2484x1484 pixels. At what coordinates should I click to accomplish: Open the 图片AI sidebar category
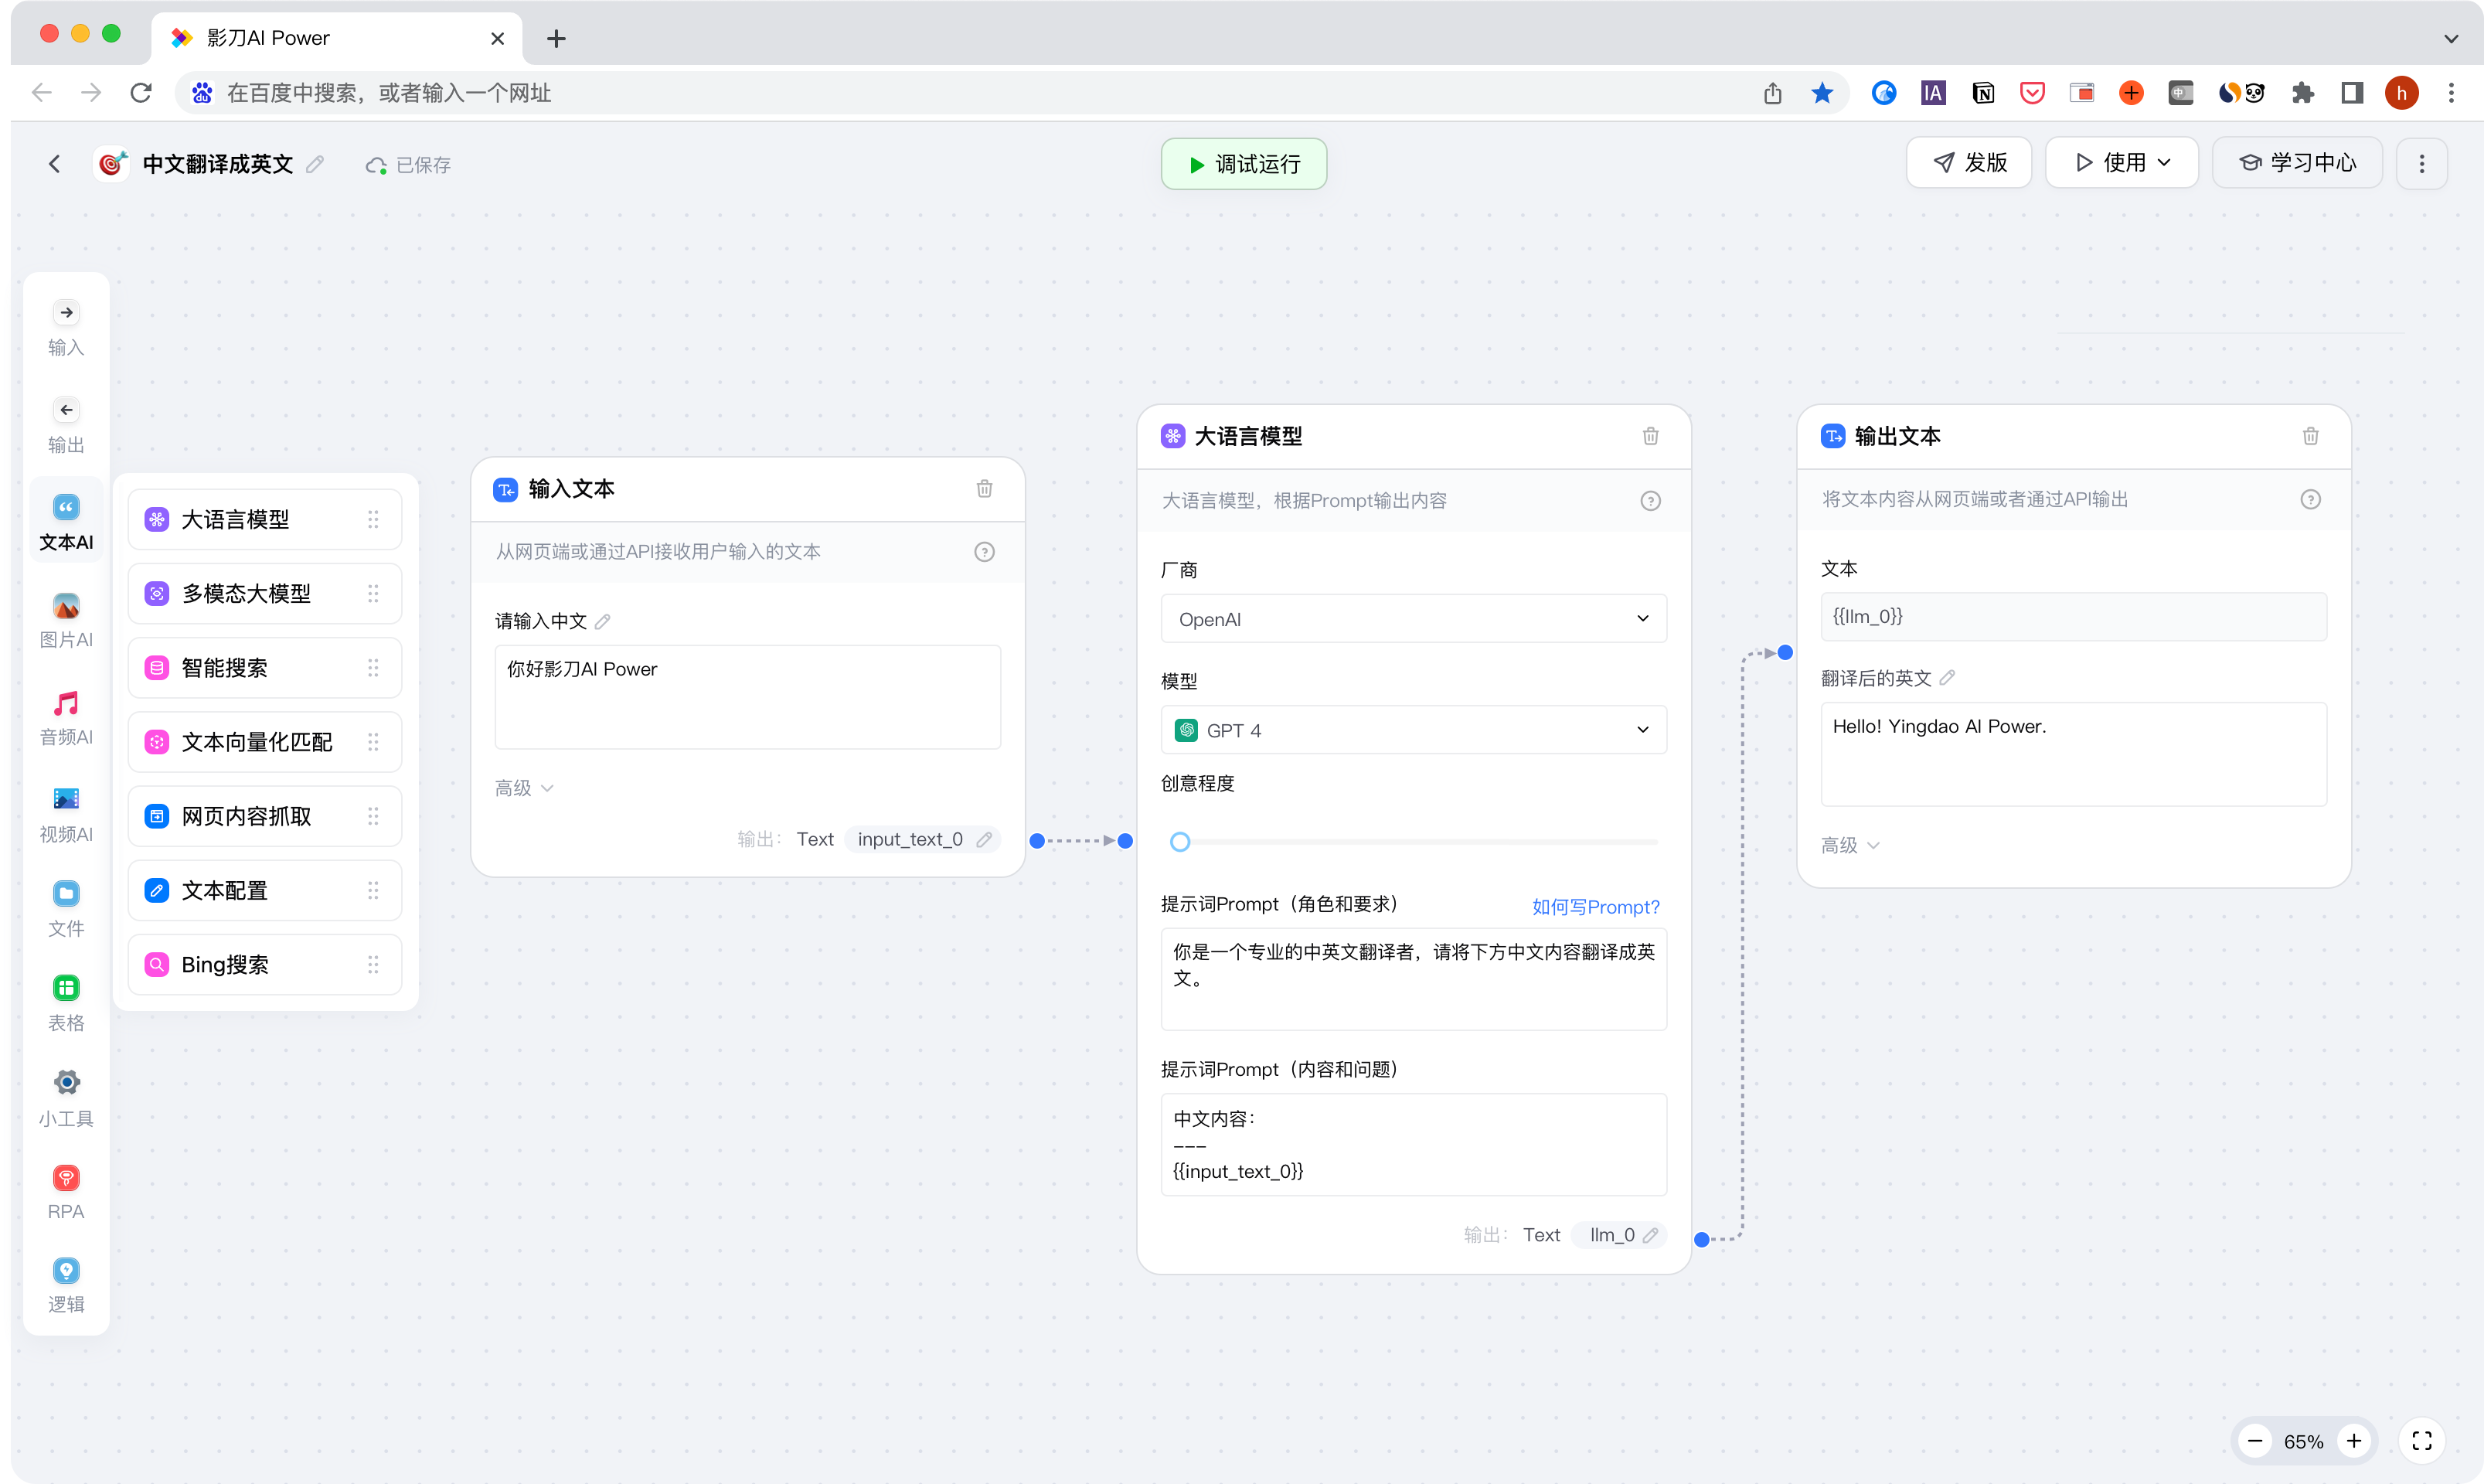click(66, 620)
